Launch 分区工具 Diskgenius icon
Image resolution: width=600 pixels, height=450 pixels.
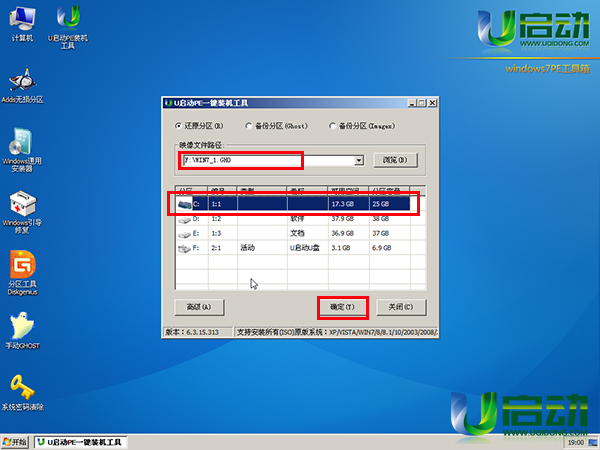[x=23, y=273]
